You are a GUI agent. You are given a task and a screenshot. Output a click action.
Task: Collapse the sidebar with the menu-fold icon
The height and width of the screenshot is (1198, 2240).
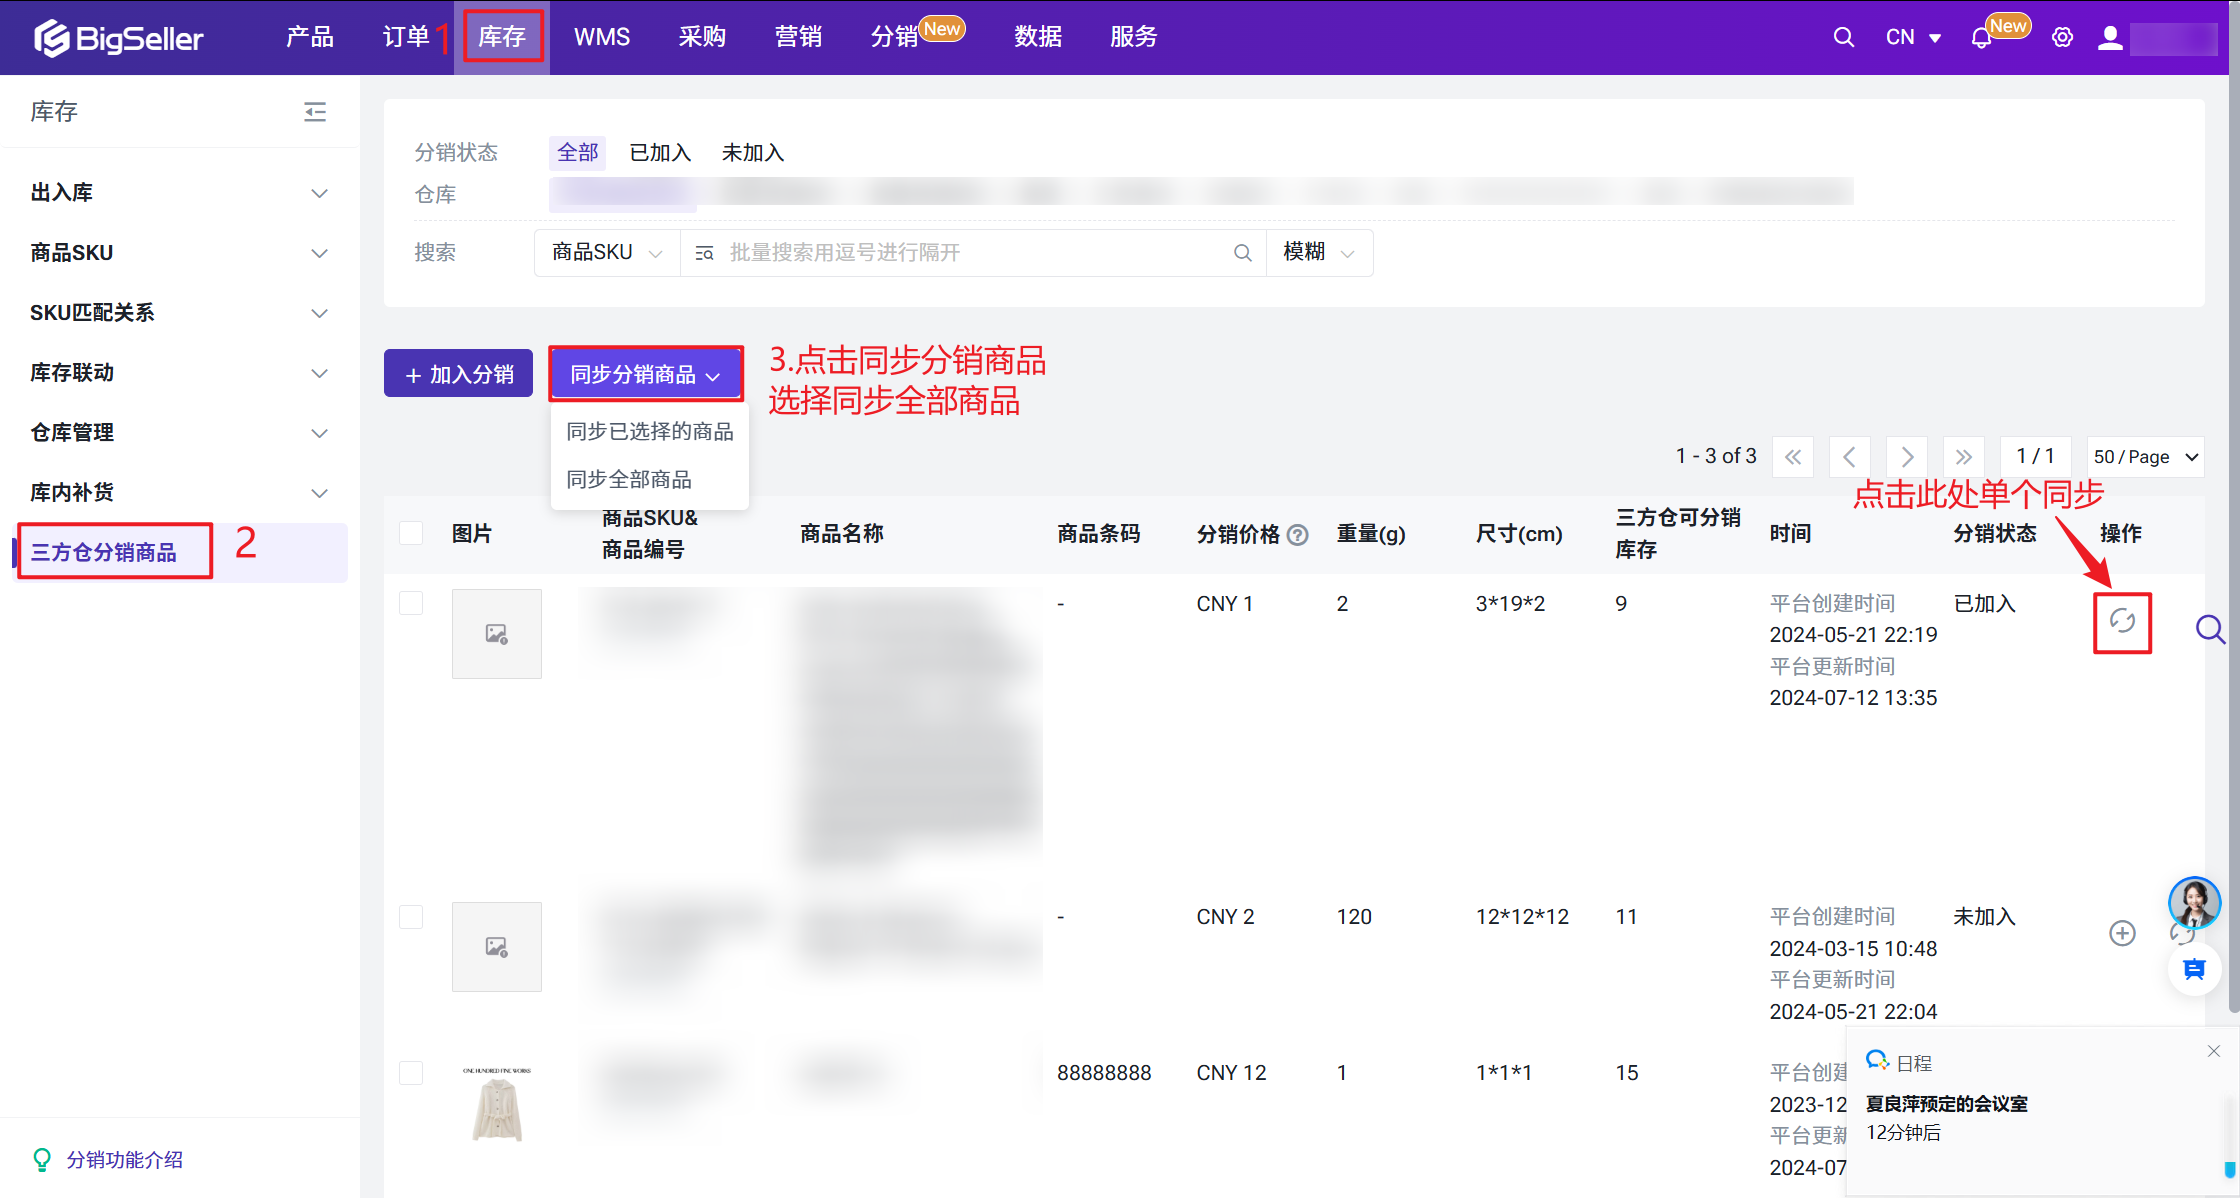tap(315, 111)
